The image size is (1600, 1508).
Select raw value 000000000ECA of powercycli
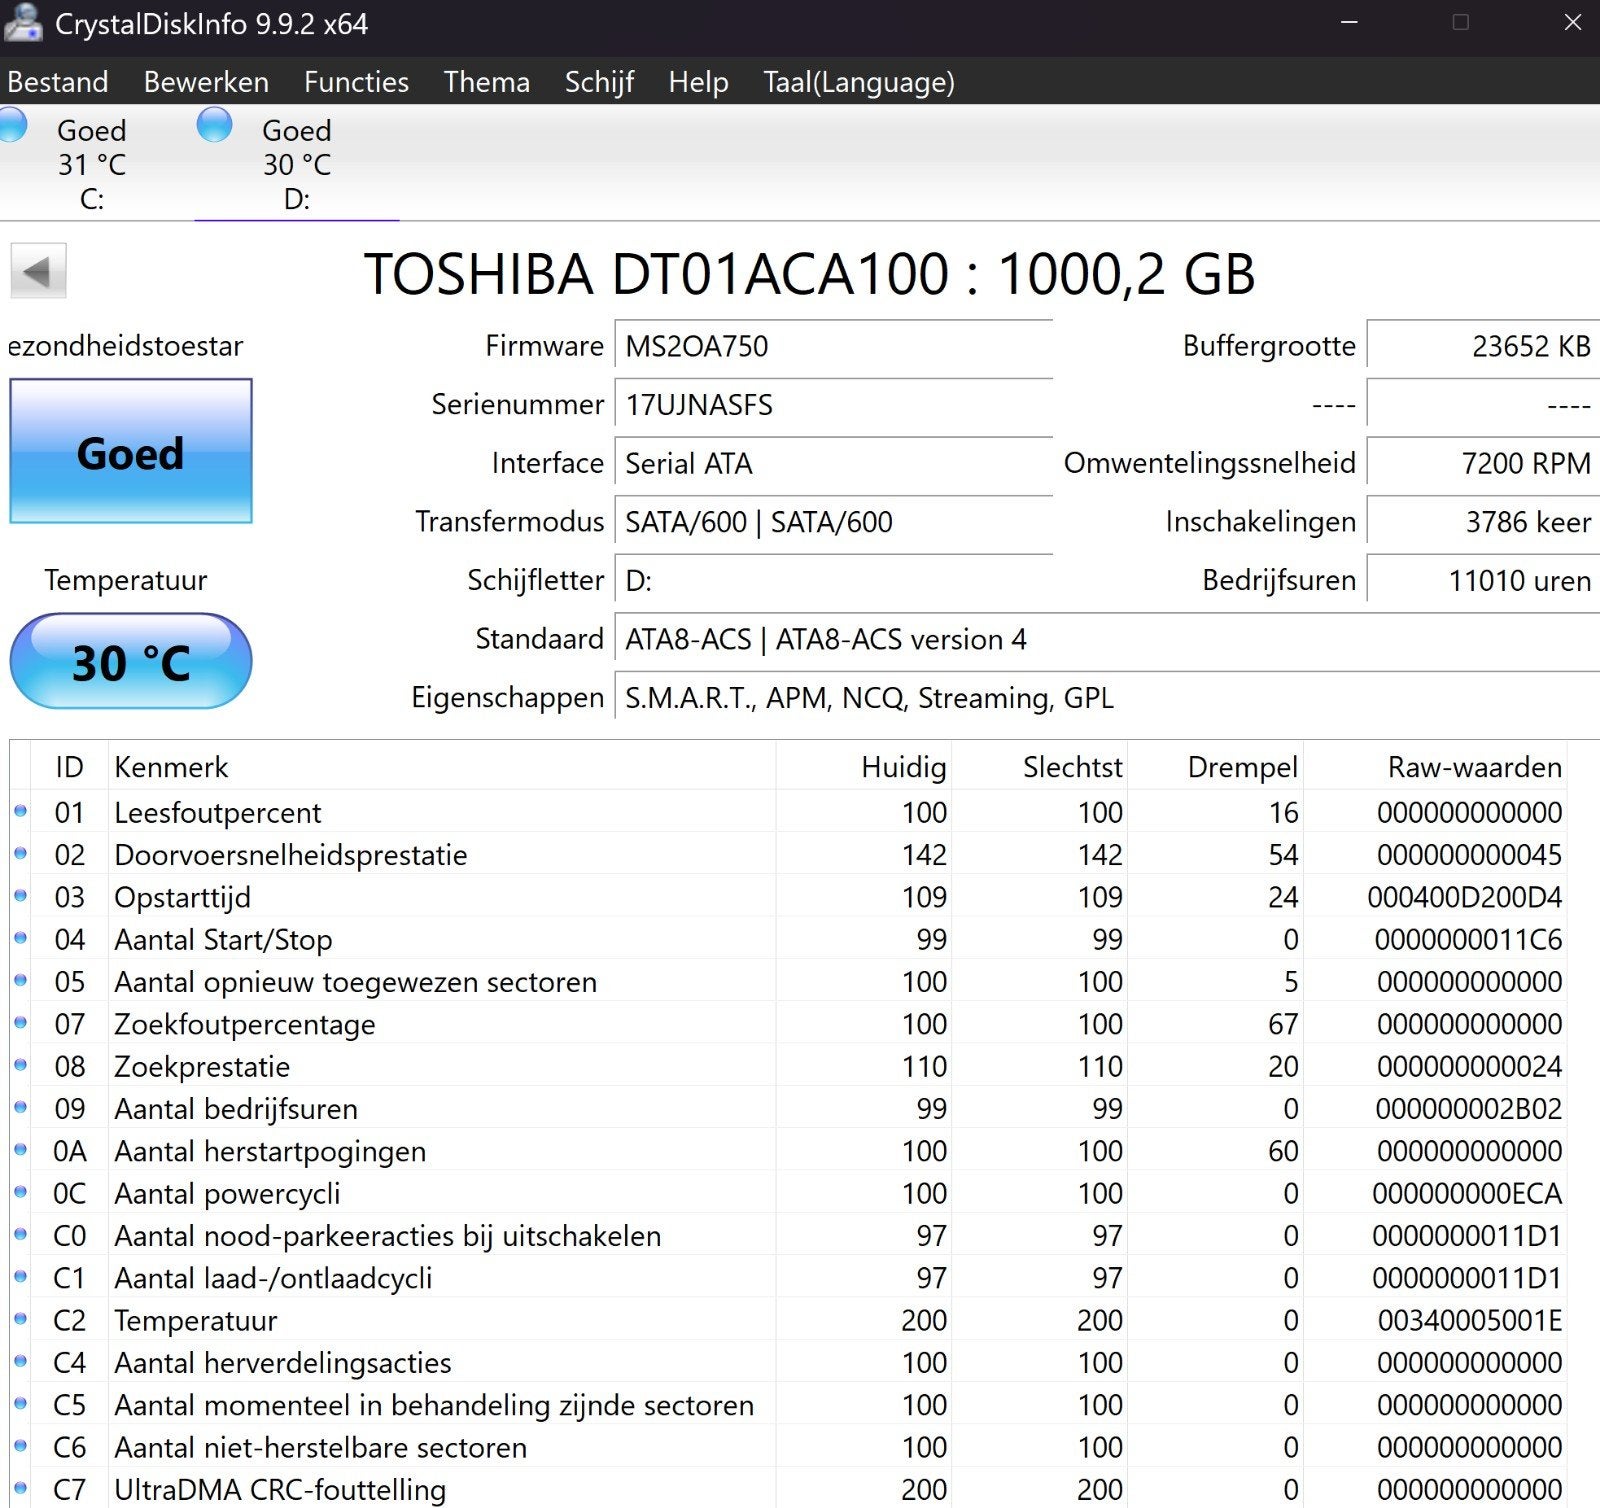[1467, 1193]
